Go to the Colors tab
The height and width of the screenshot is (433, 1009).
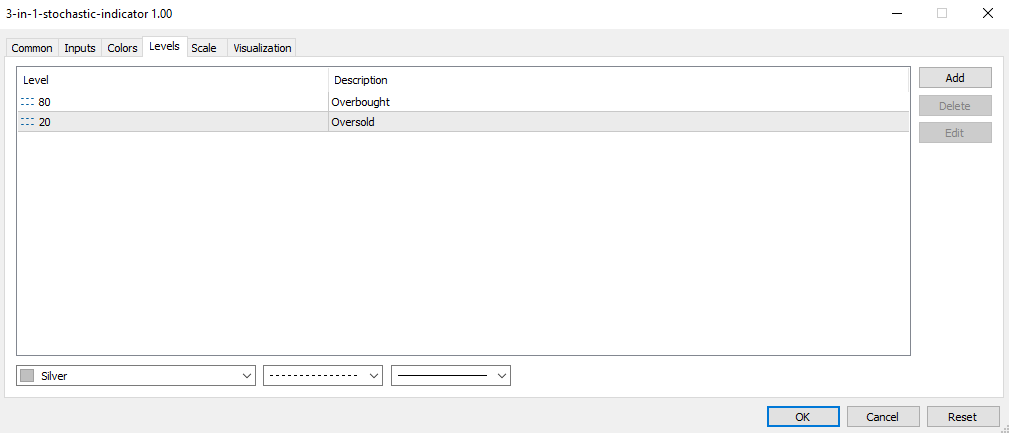pos(122,48)
